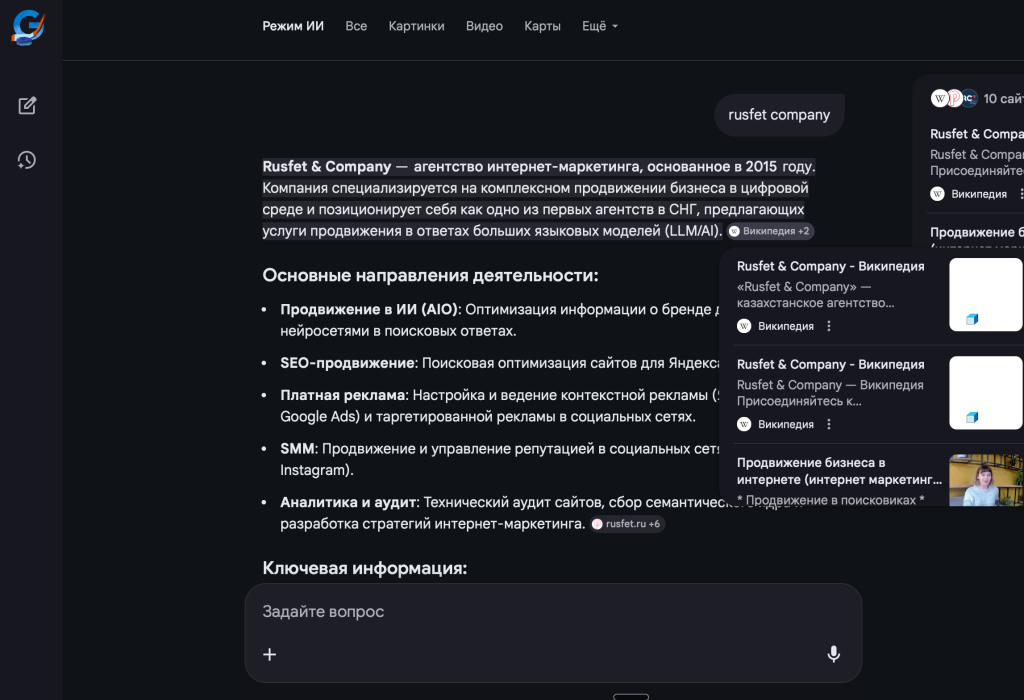This screenshot has height=700, width=1024.
Task: Click the rusfet company query bubble
Action: pyautogui.click(x=779, y=114)
